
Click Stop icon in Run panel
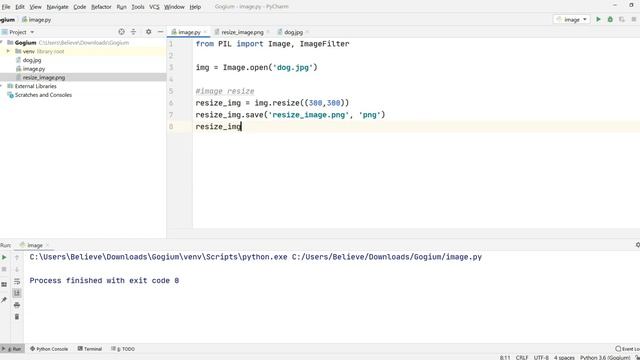[x=4, y=269]
